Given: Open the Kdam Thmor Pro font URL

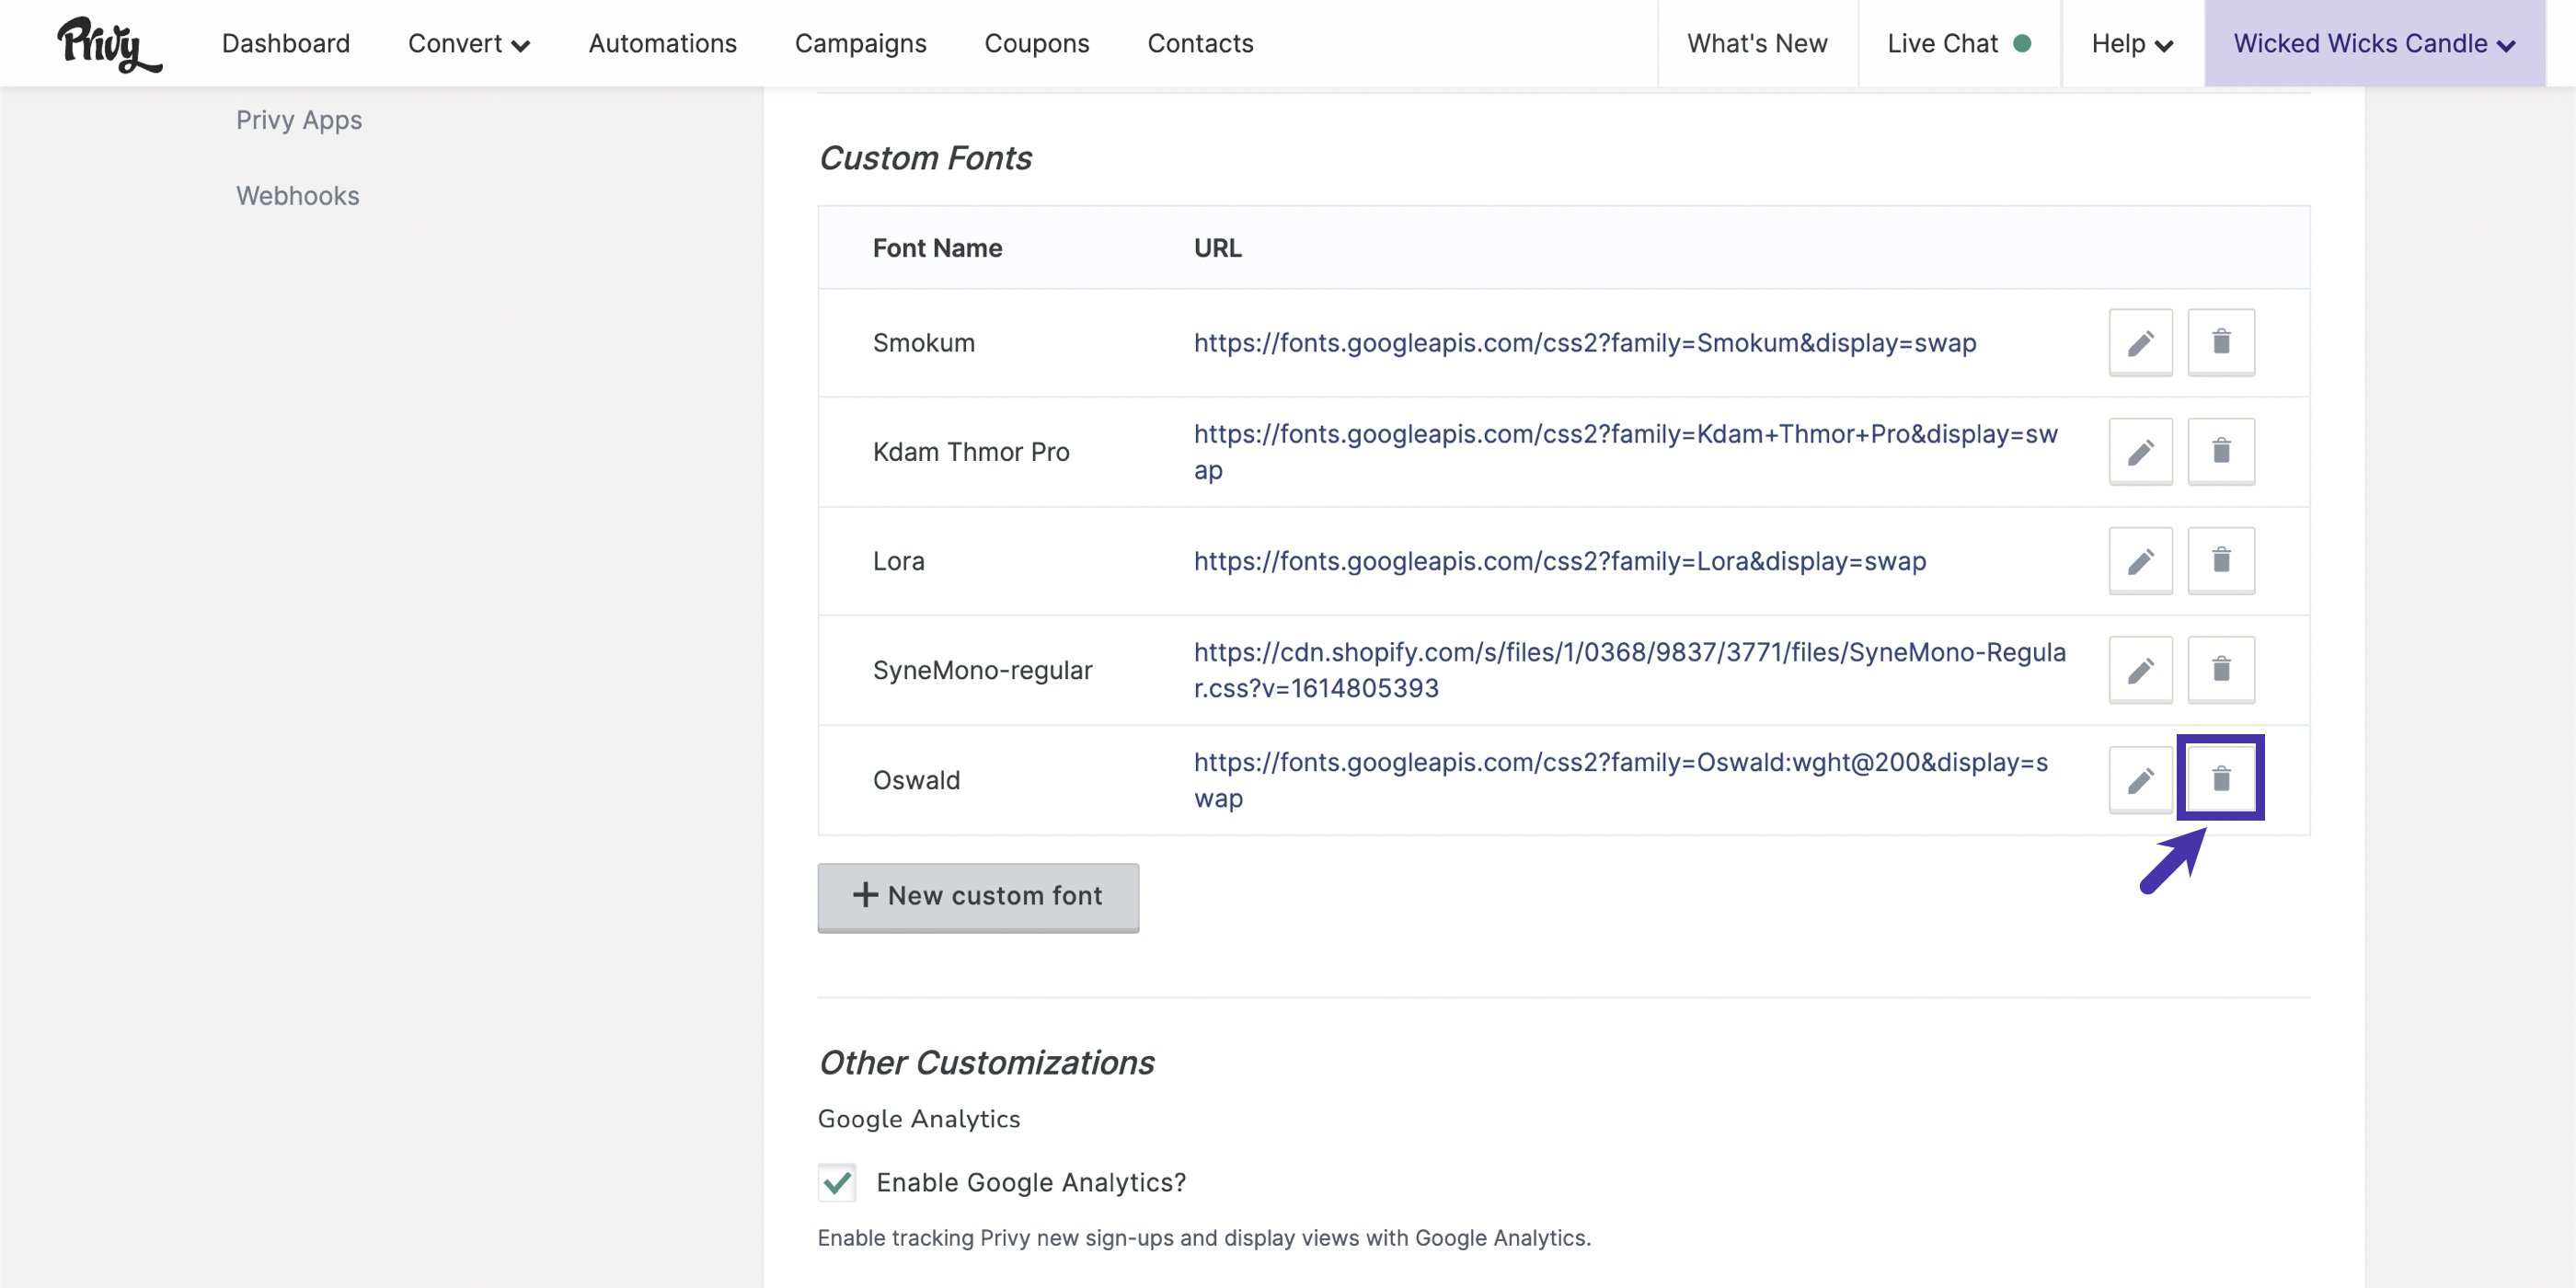Looking at the screenshot, I should [x=1626, y=452].
